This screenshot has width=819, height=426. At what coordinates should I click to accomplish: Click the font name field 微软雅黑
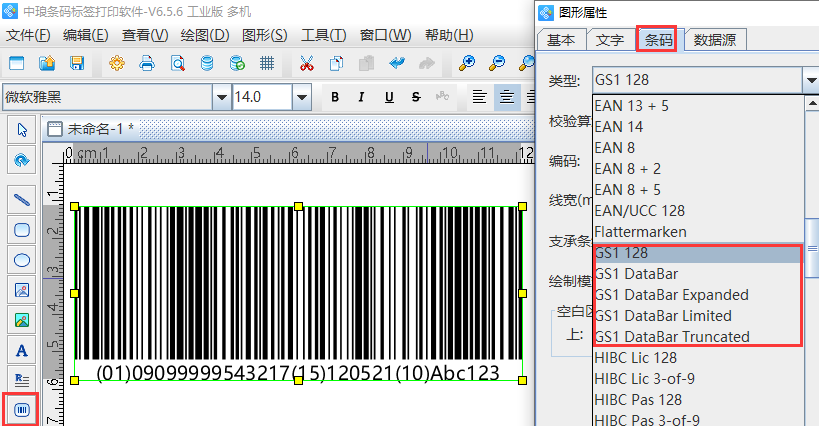click(108, 97)
